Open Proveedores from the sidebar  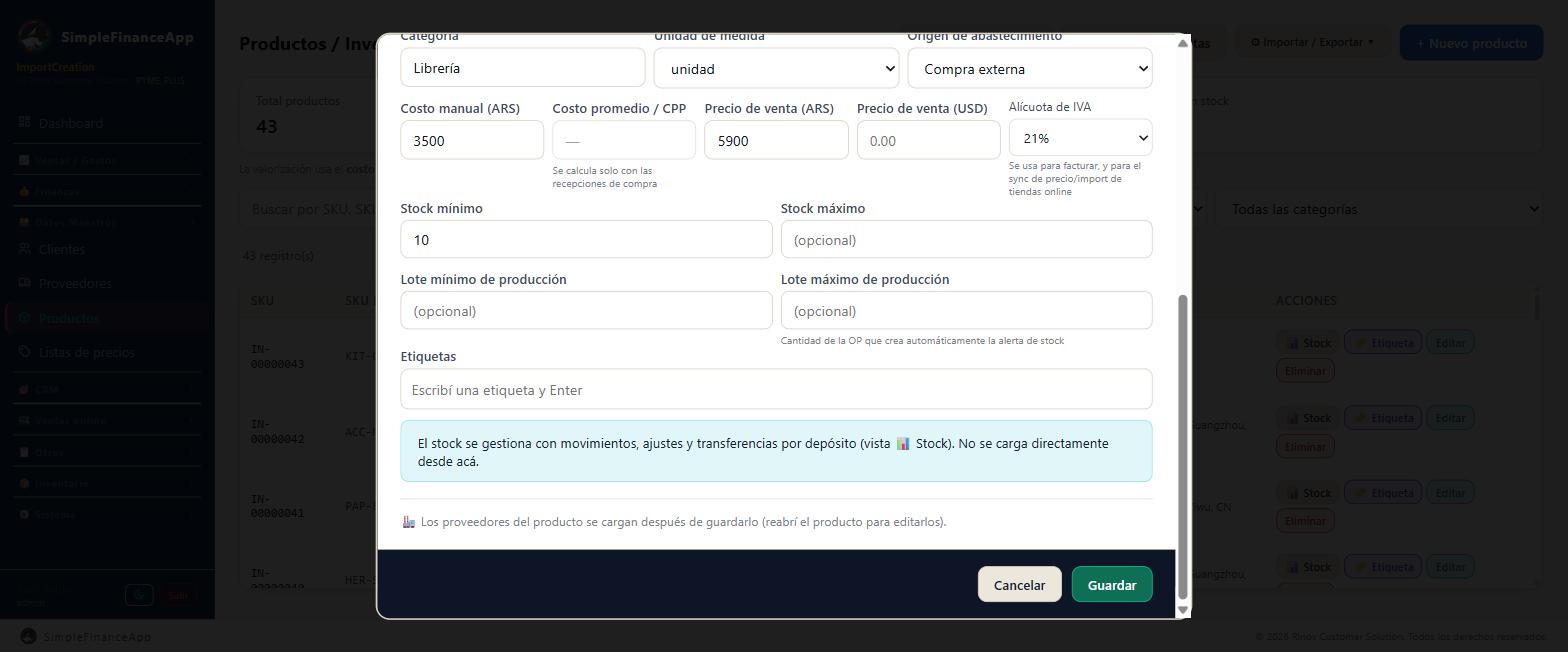pyautogui.click(x=105, y=283)
